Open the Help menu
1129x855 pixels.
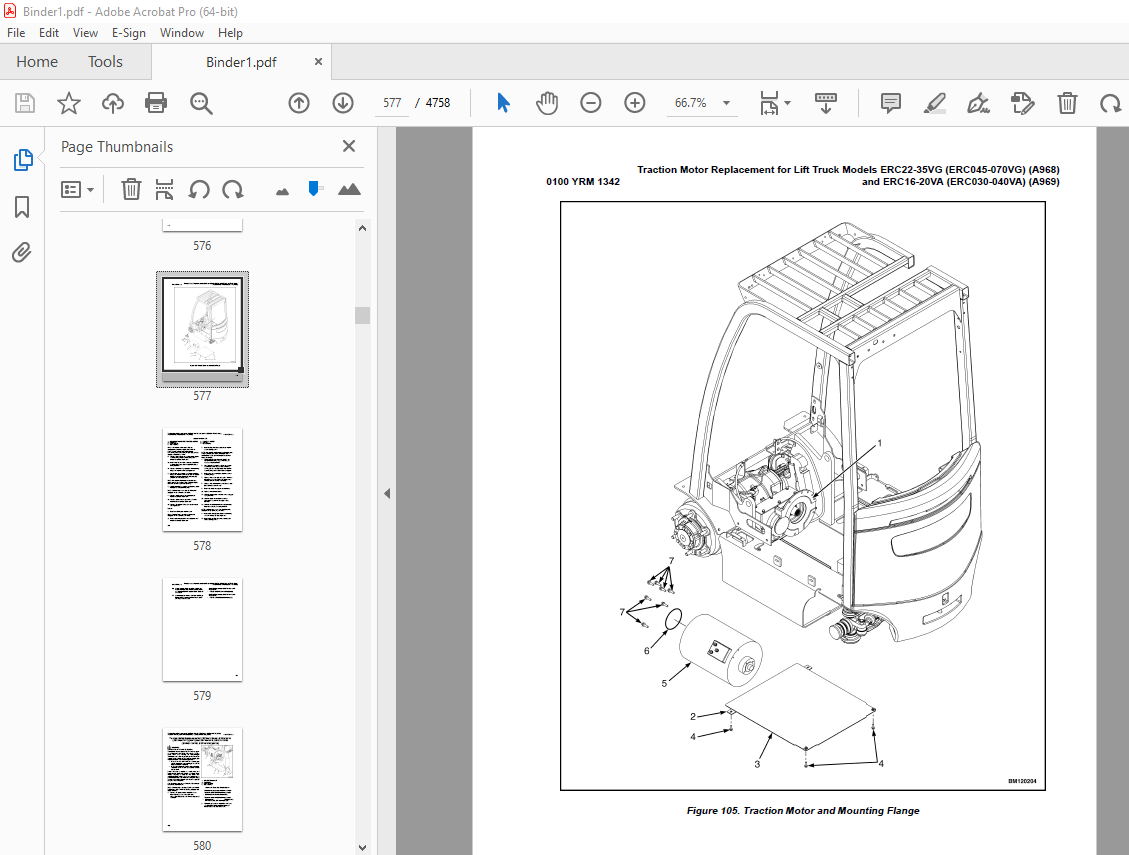point(230,33)
